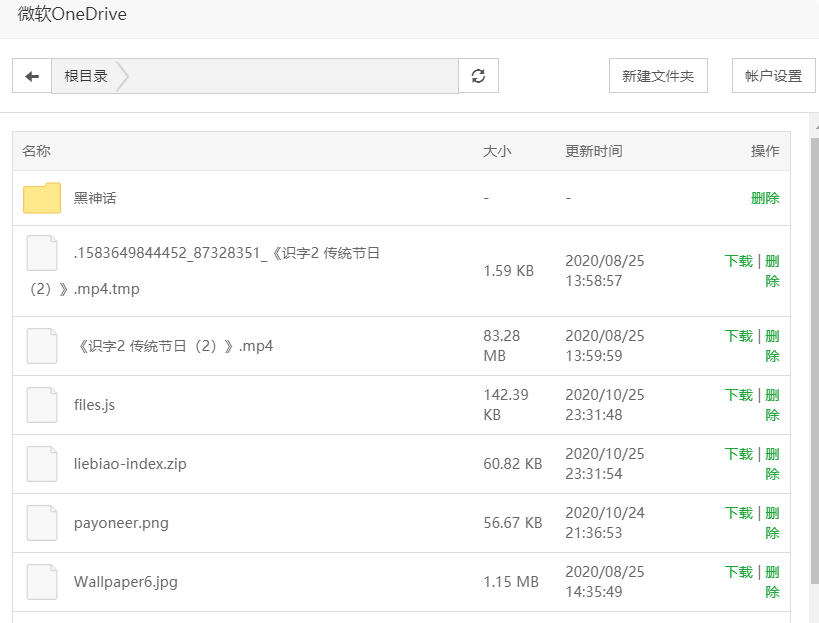Download Wallpaper6.jpg
The width and height of the screenshot is (819, 623).
coord(739,572)
